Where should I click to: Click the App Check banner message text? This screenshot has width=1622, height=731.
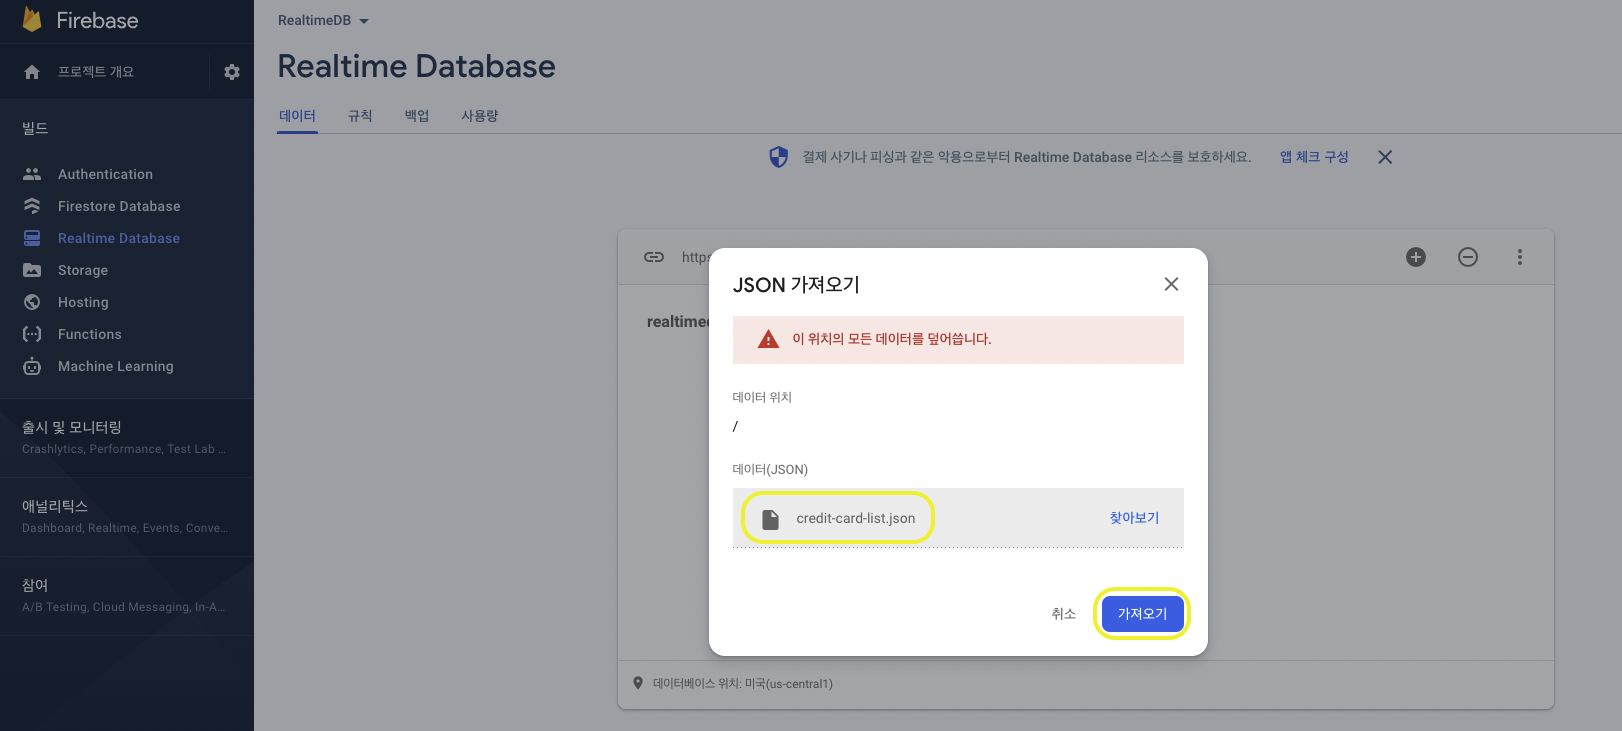pos(1027,157)
